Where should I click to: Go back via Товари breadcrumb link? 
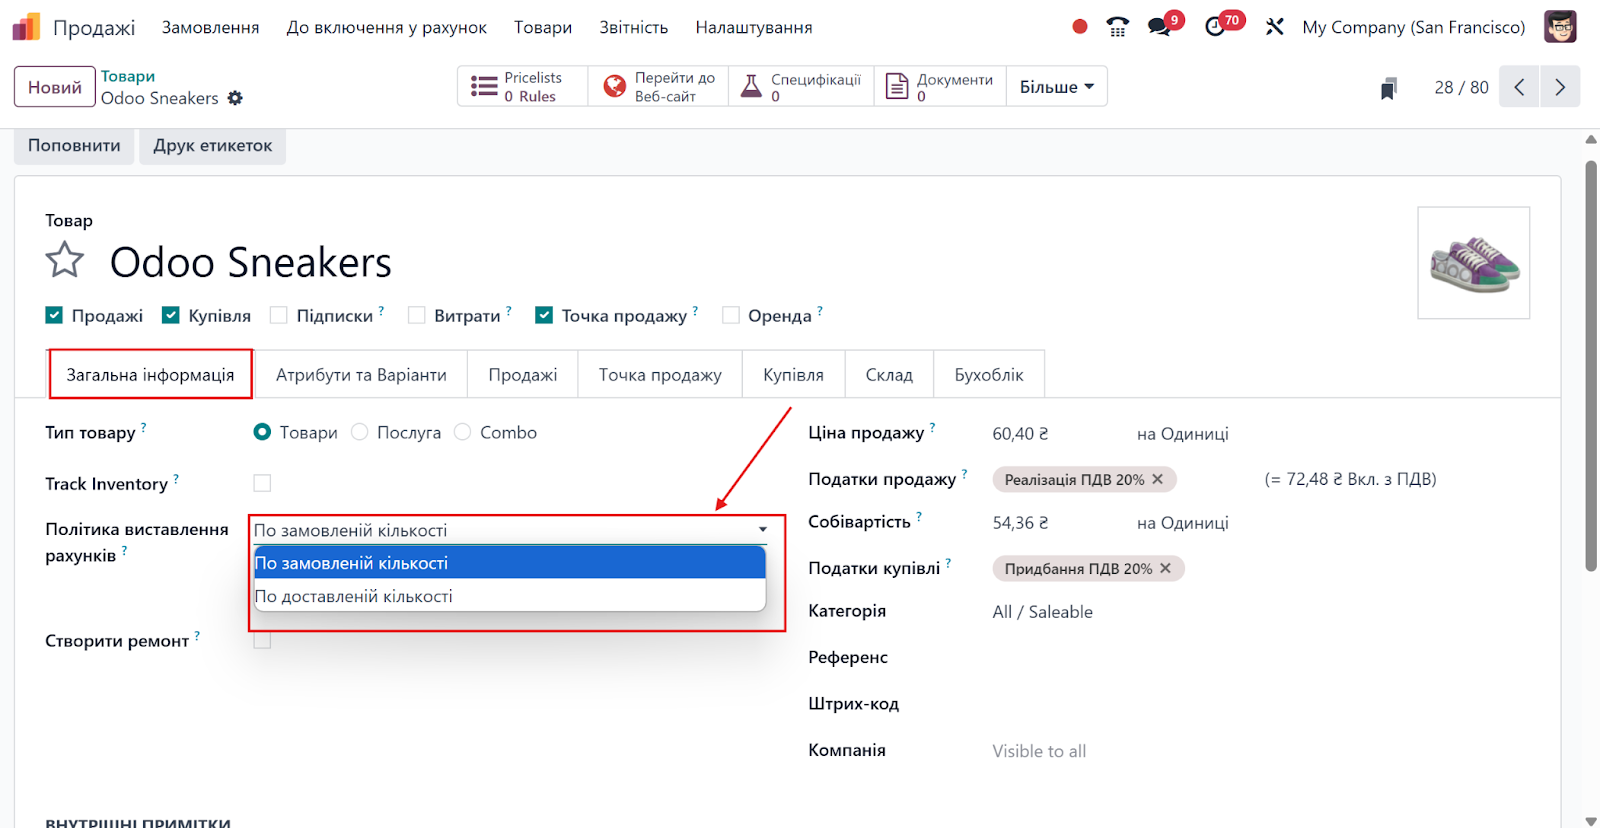(128, 76)
